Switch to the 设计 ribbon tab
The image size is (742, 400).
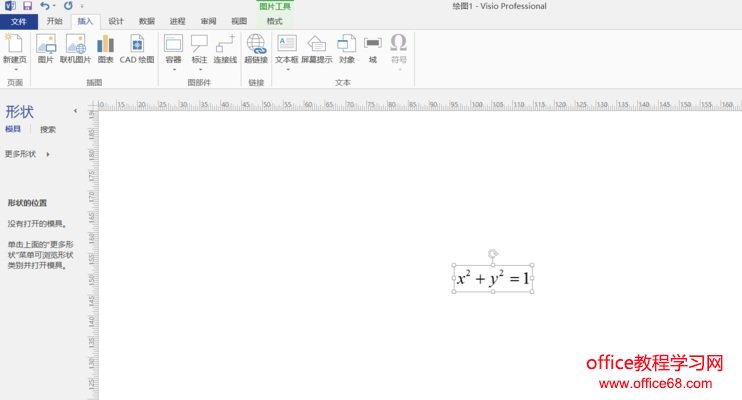pos(116,21)
